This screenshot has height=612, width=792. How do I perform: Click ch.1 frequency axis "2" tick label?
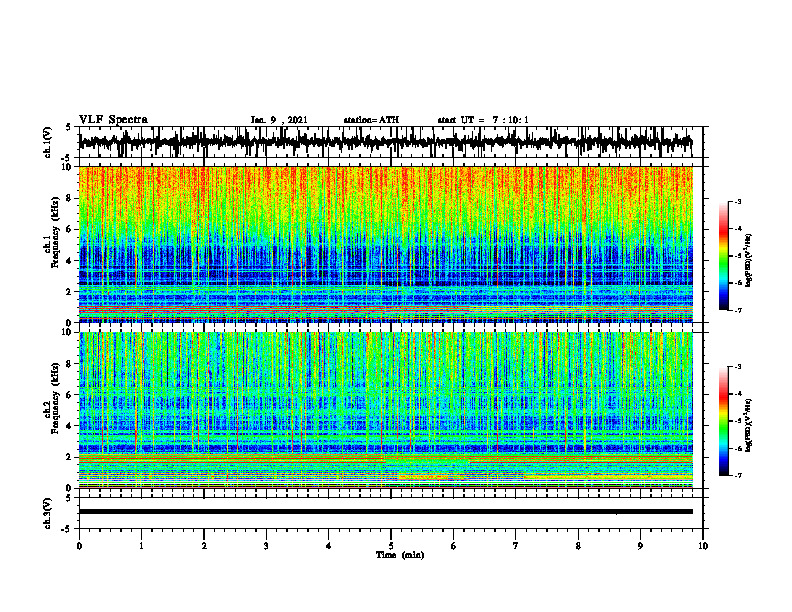tap(69, 291)
